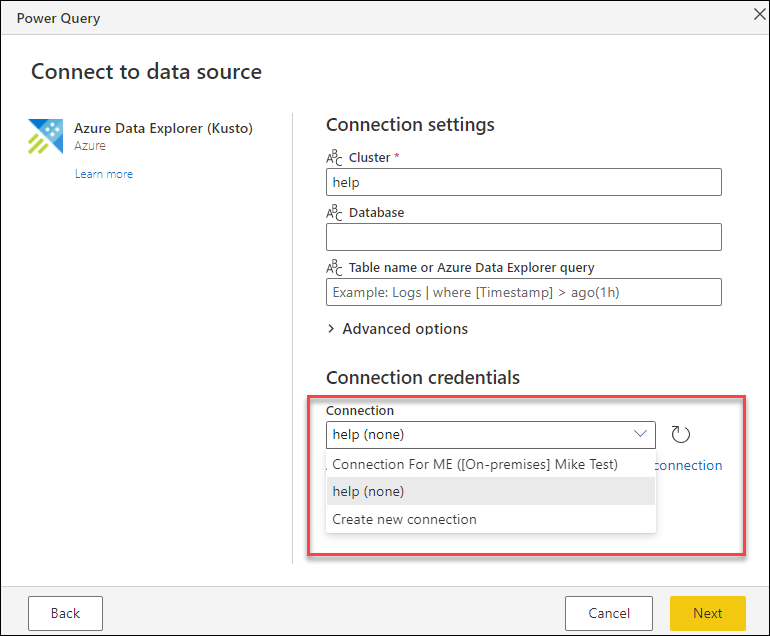Click the partially hidden connection link
Image resolution: width=770 pixels, height=636 pixels.
pyautogui.click(x=688, y=465)
